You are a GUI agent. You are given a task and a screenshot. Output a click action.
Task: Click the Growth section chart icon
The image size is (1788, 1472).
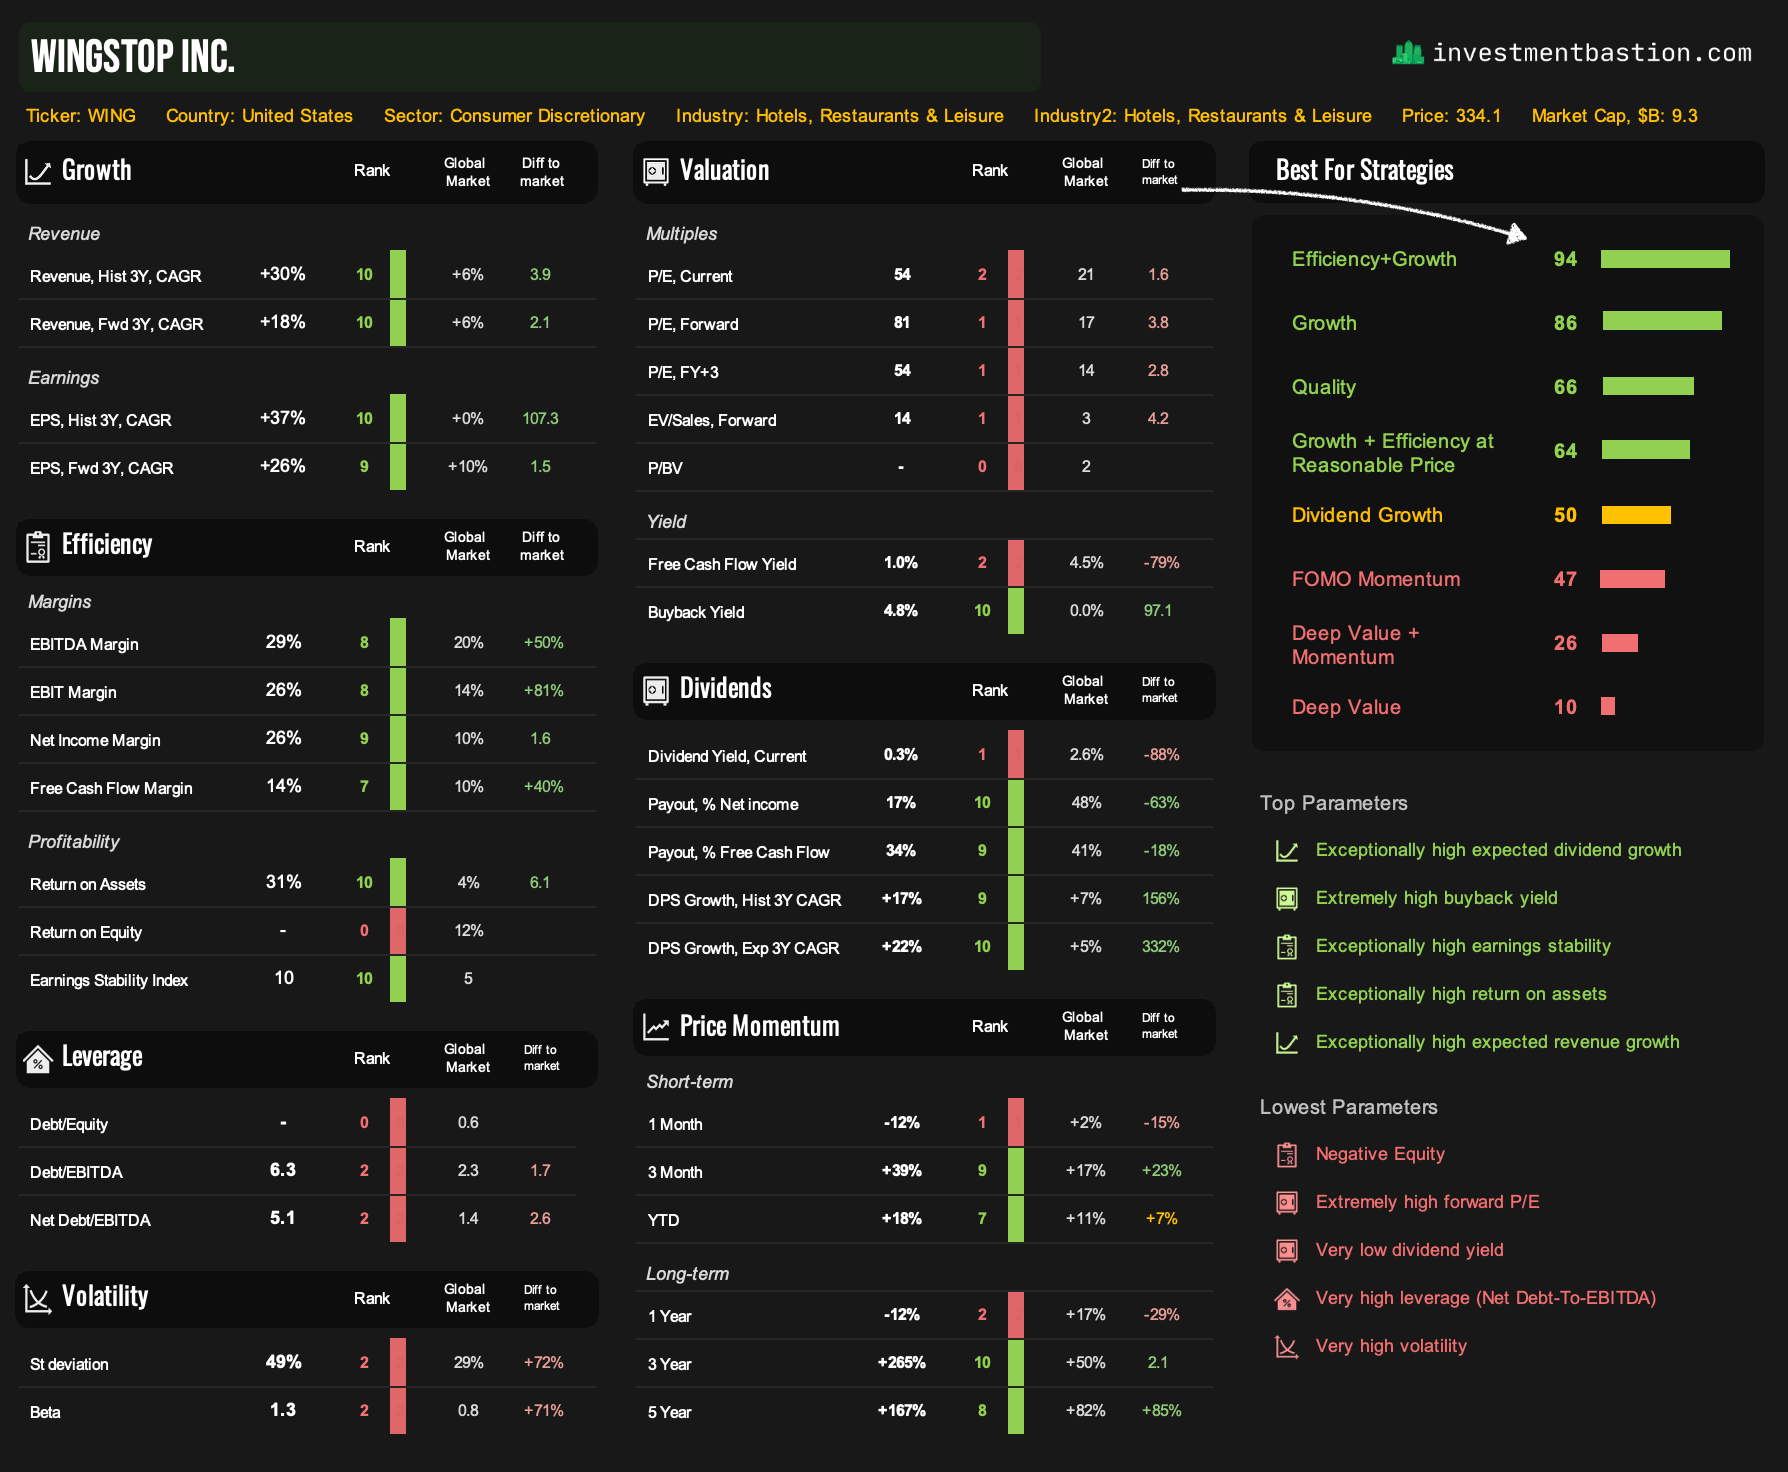(x=38, y=172)
